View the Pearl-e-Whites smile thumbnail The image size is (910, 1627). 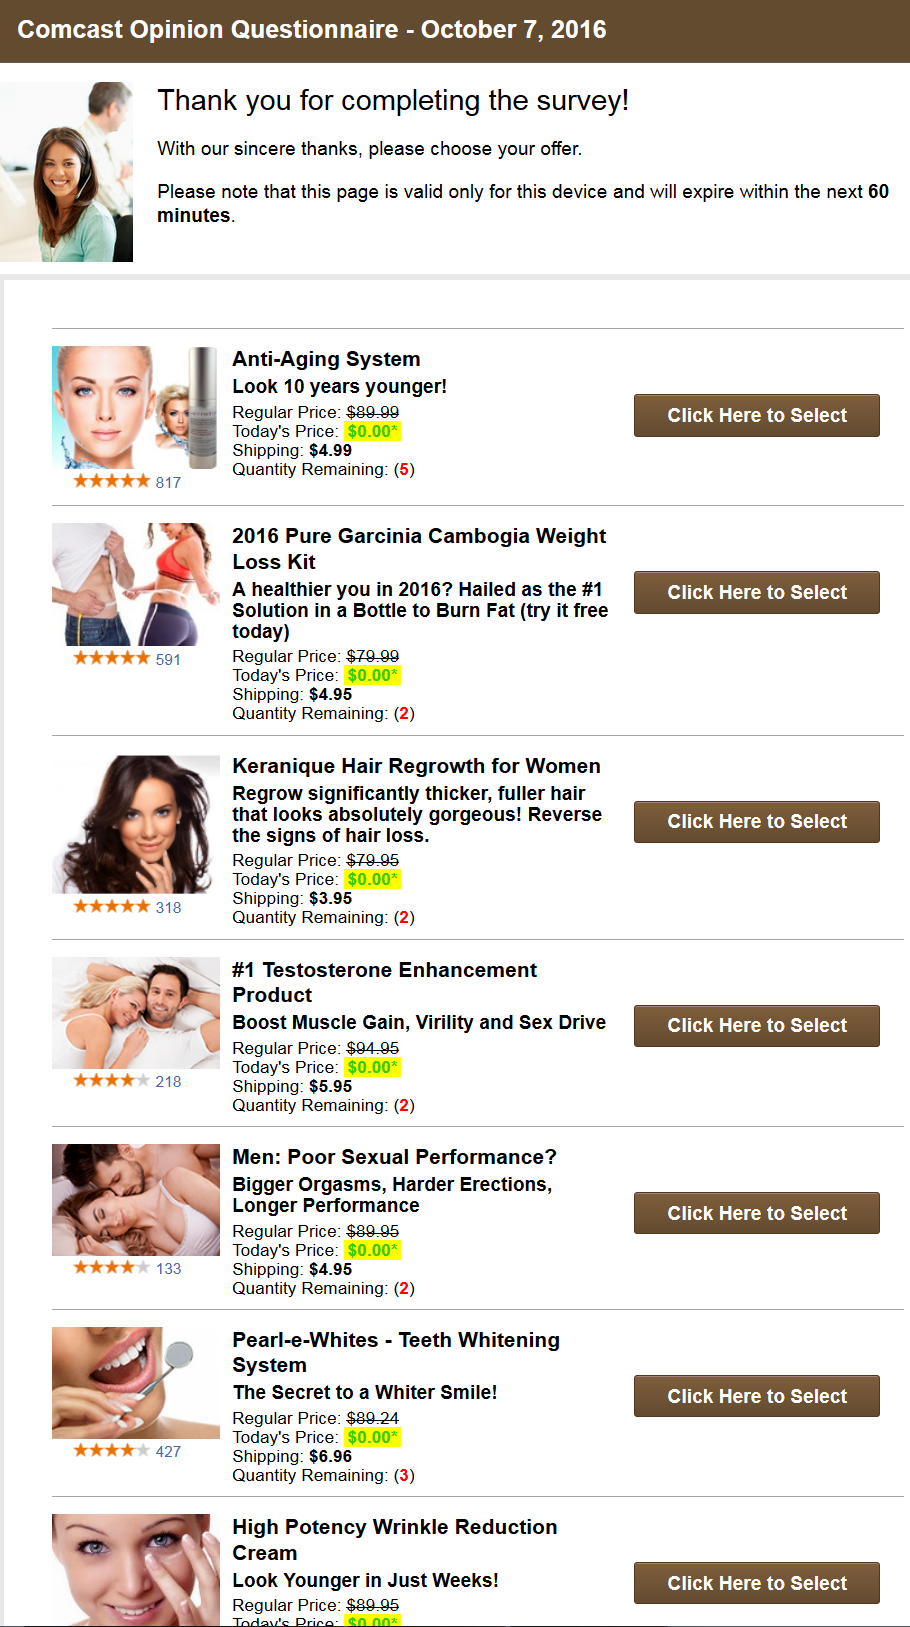pyautogui.click(x=136, y=1383)
